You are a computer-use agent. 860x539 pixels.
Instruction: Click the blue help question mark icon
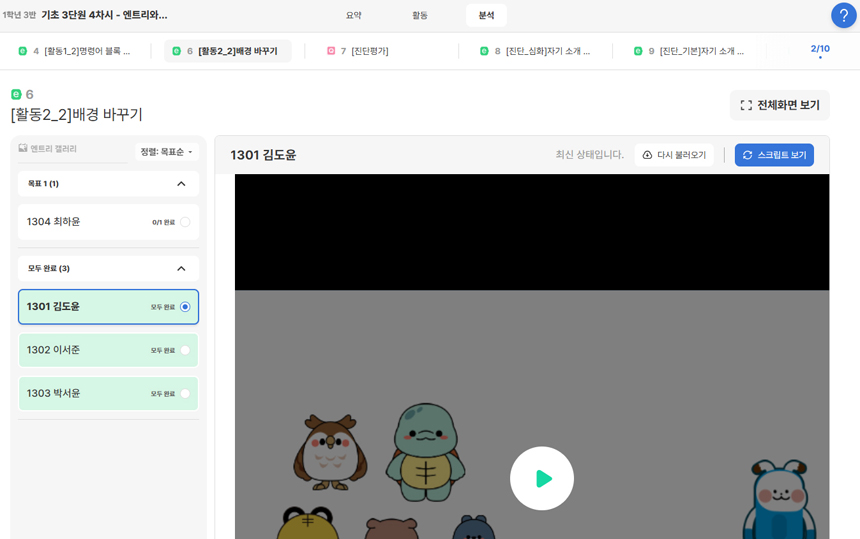tap(843, 16)
